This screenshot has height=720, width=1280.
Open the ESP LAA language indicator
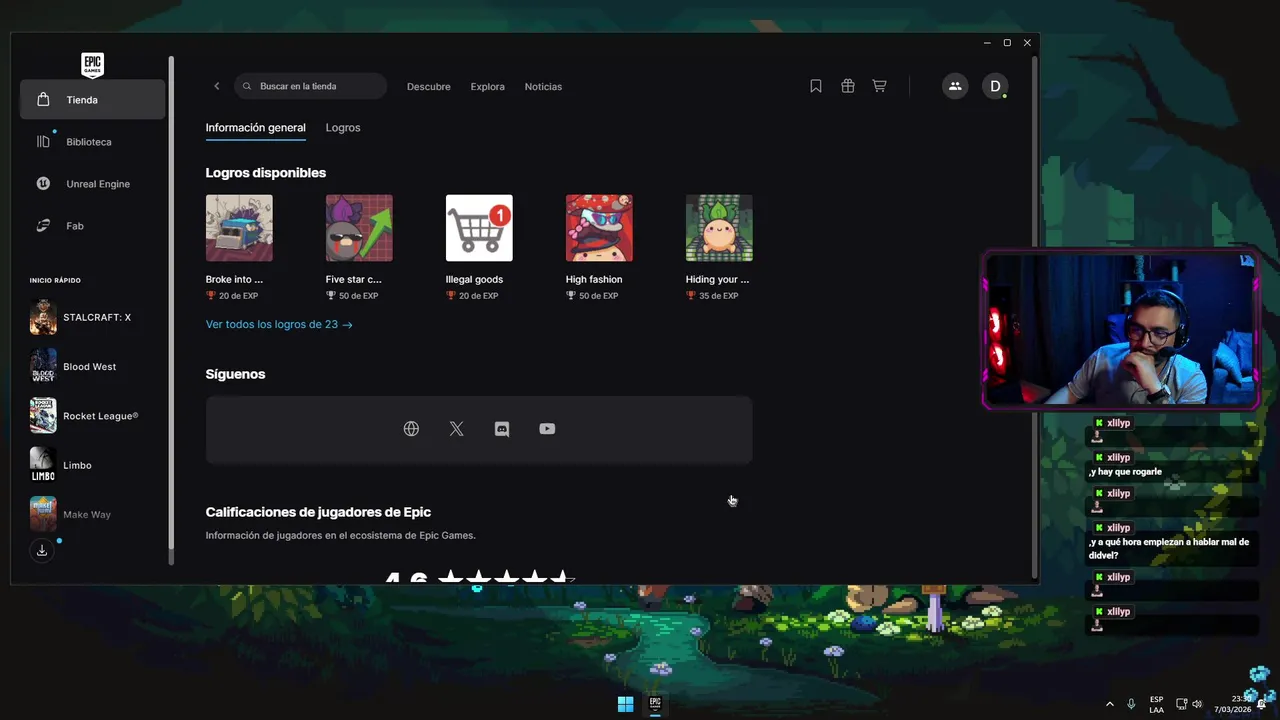[1156, 704]
